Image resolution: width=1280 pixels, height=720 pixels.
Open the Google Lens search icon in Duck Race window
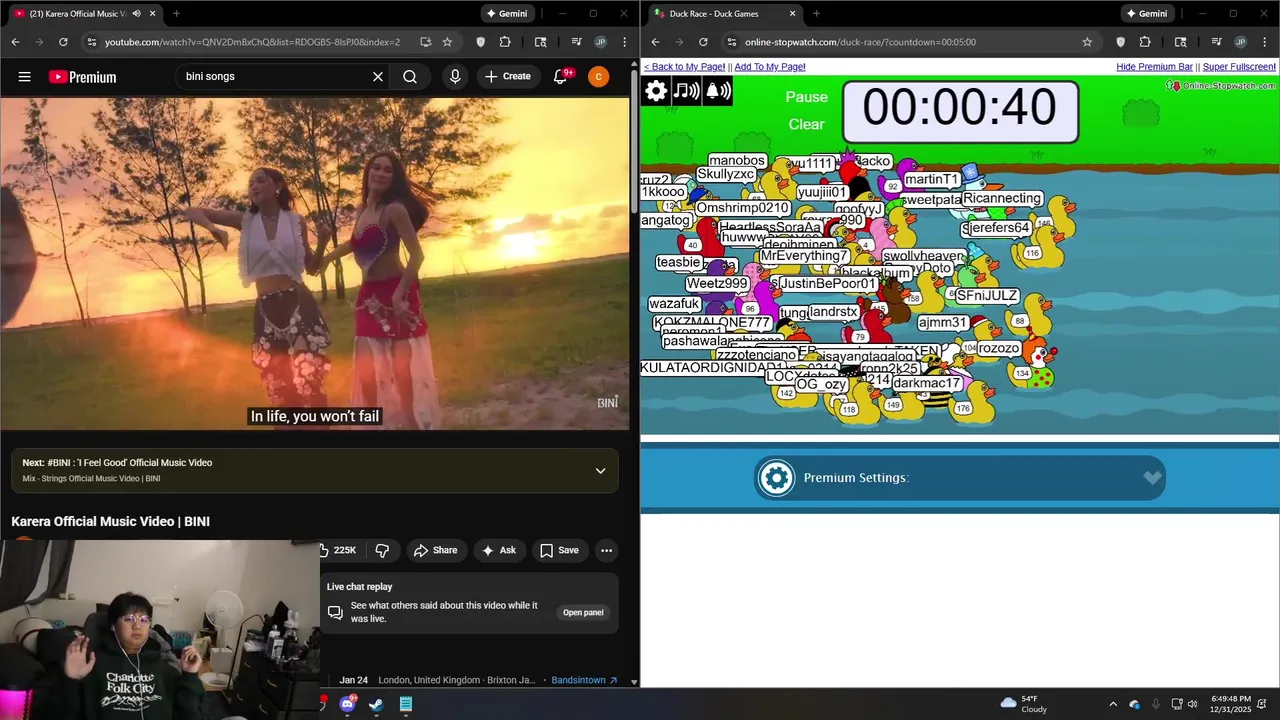click(1180, 42)
